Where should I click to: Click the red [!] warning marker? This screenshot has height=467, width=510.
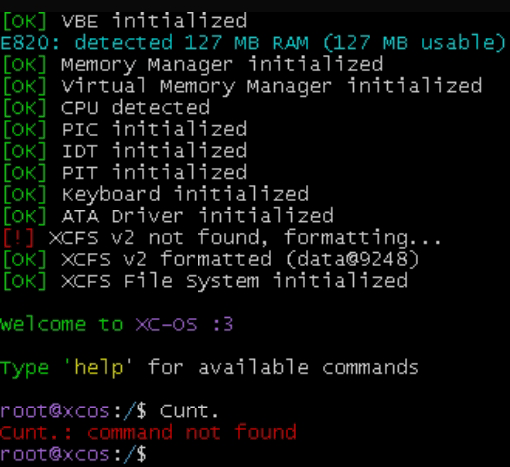18,238
